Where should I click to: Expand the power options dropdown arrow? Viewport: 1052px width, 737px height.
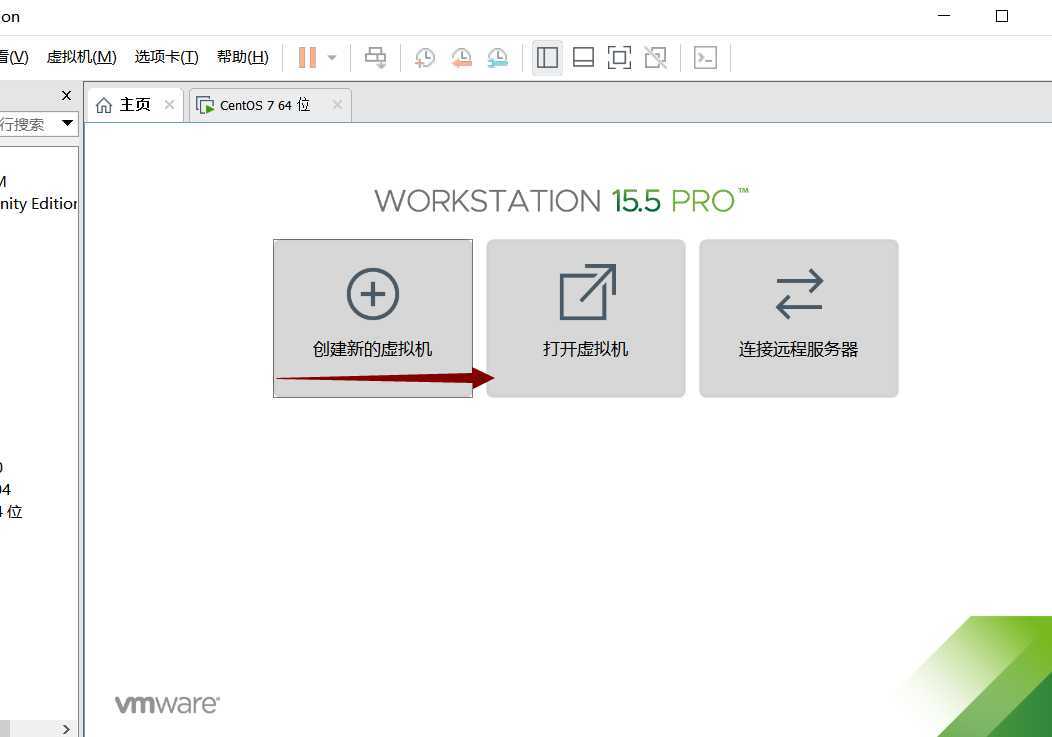(332, 58)
